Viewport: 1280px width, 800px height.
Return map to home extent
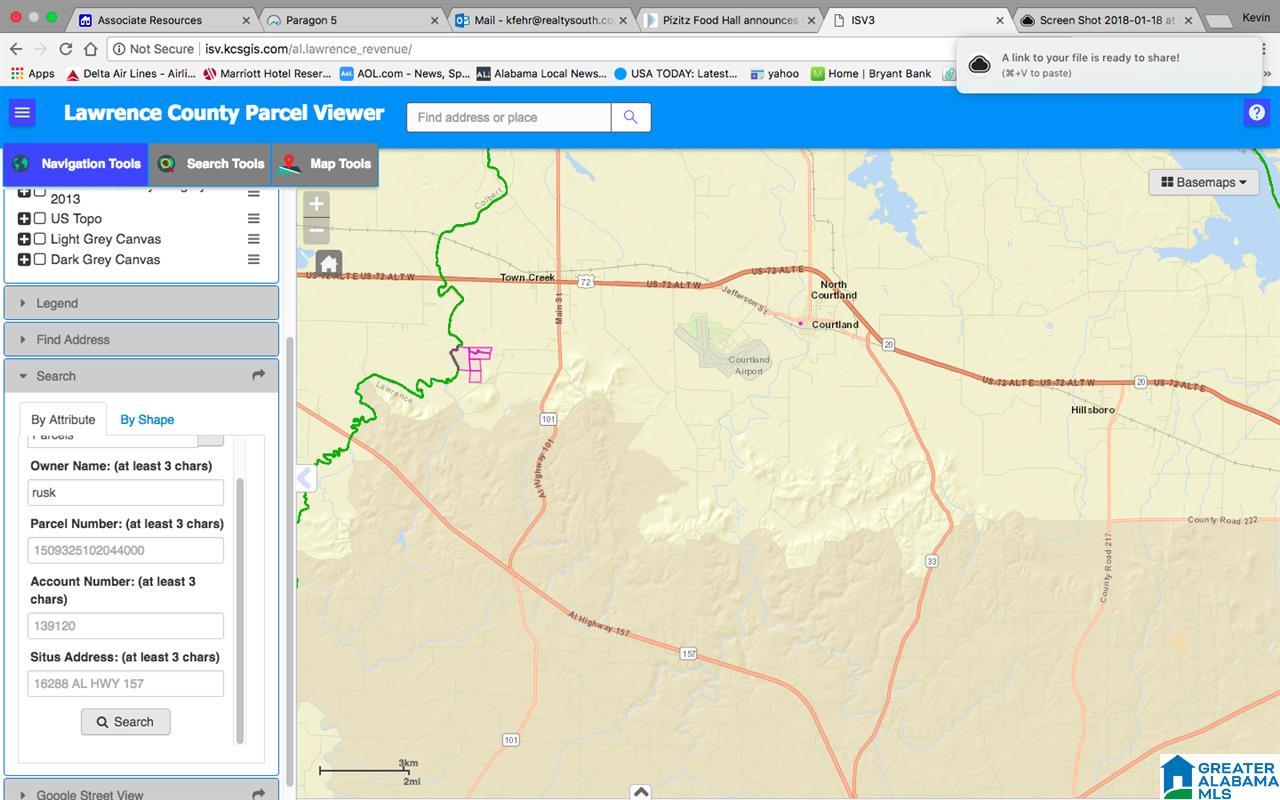(329, 265)
